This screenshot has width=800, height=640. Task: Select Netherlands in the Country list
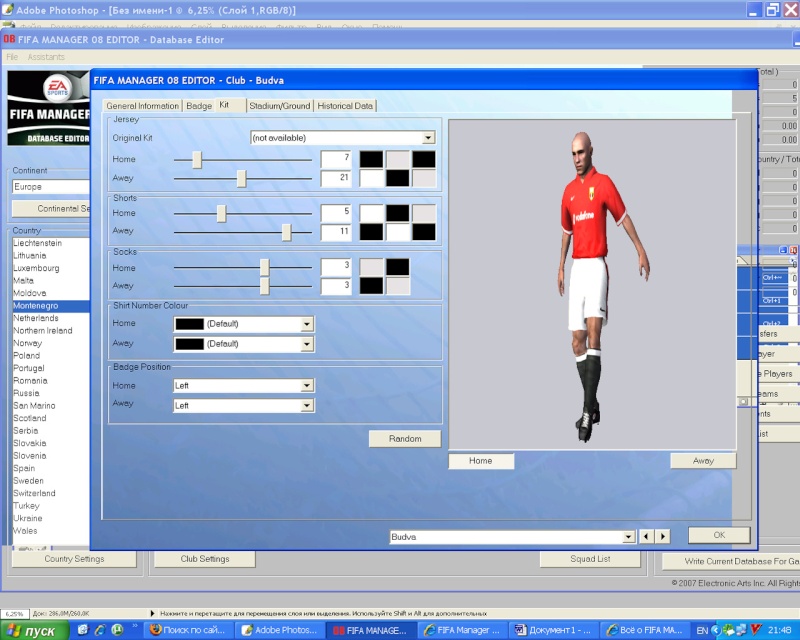[51, 318]
